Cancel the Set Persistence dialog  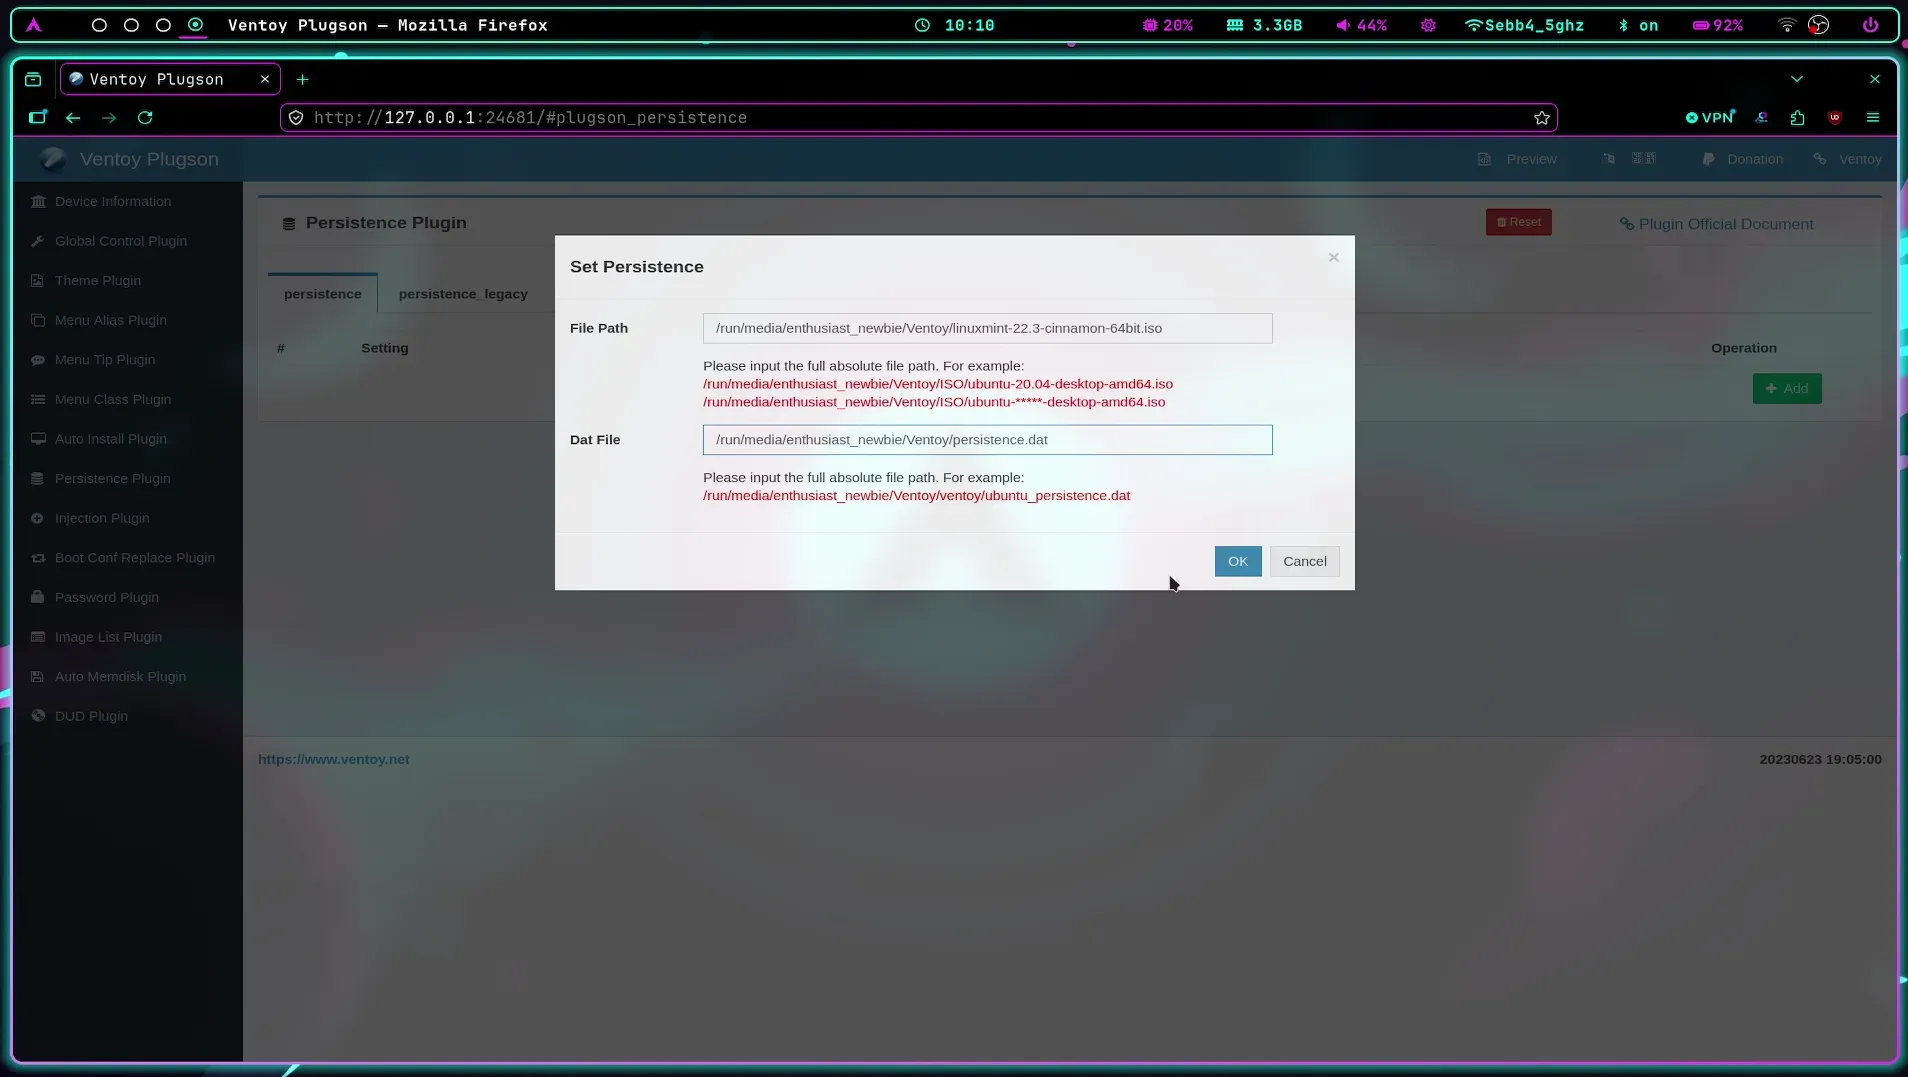[x=1305, y=561]
